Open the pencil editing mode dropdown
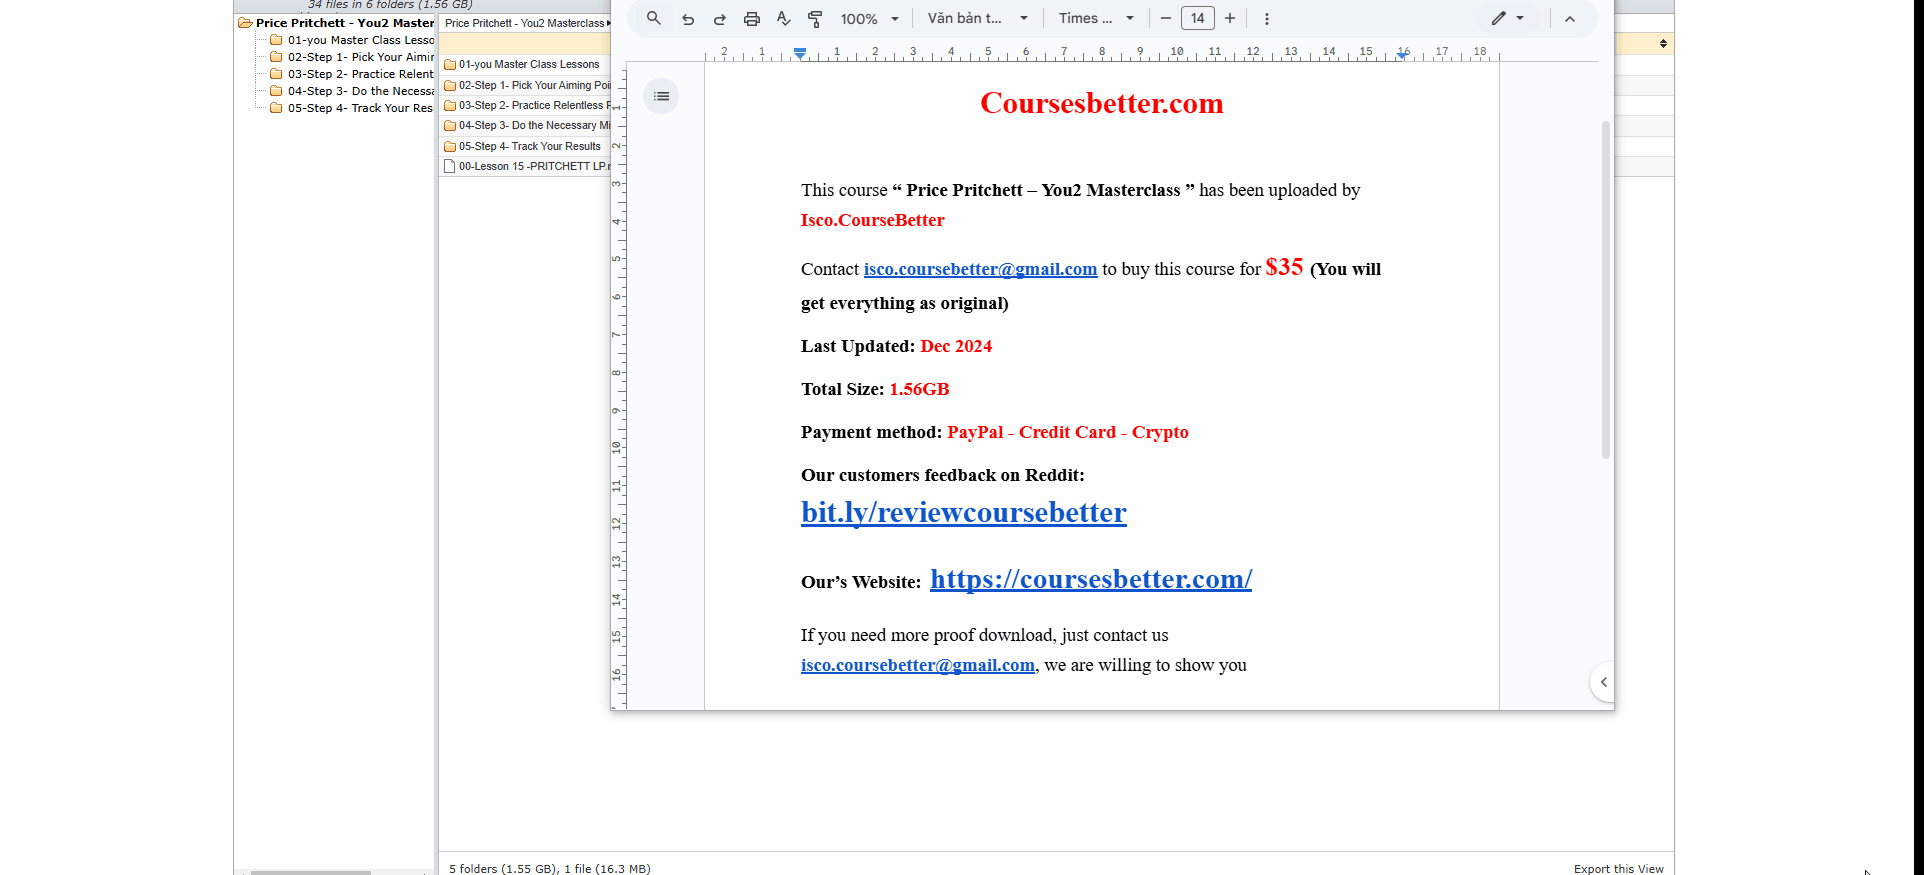 coord(1507,18)
